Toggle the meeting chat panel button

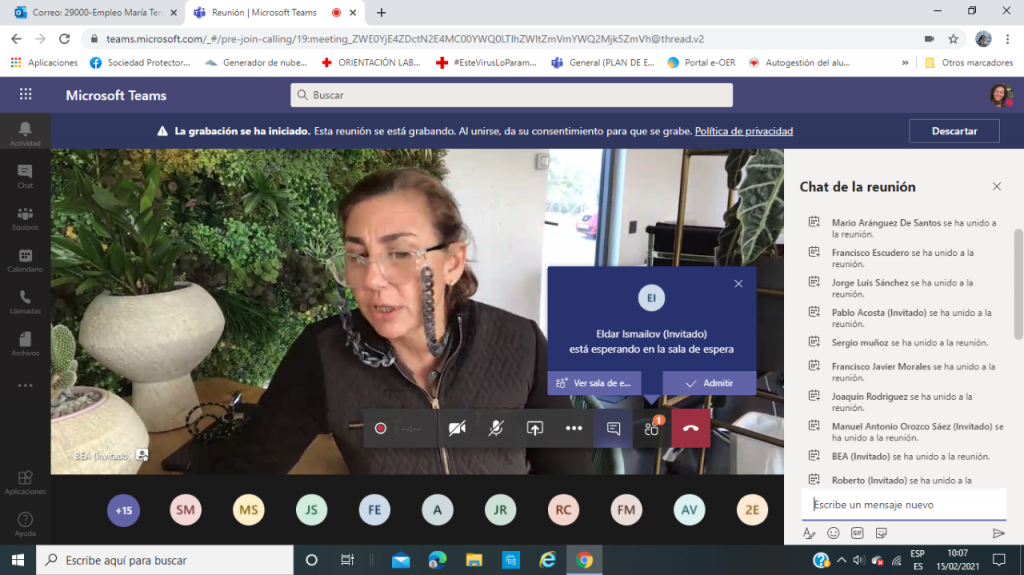pos(613,428)
